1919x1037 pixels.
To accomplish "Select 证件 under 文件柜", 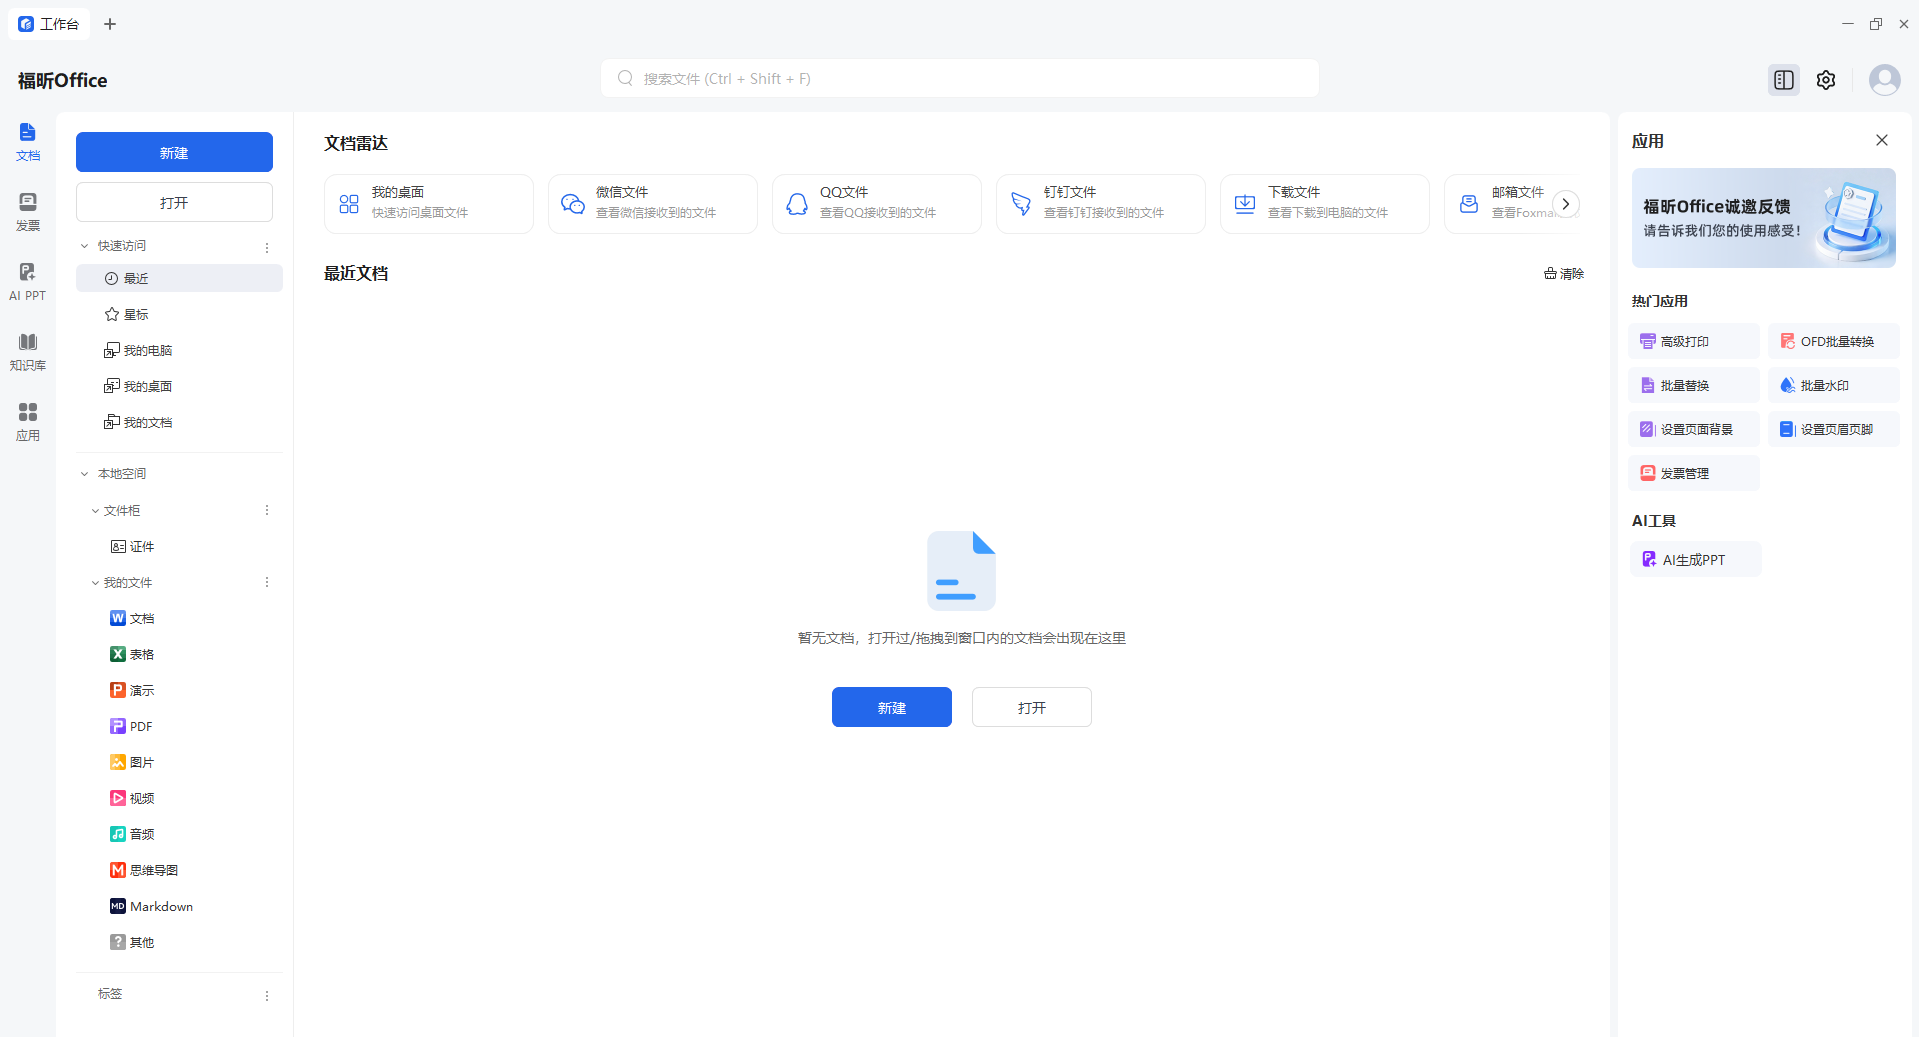I will (x=179, y=546).
